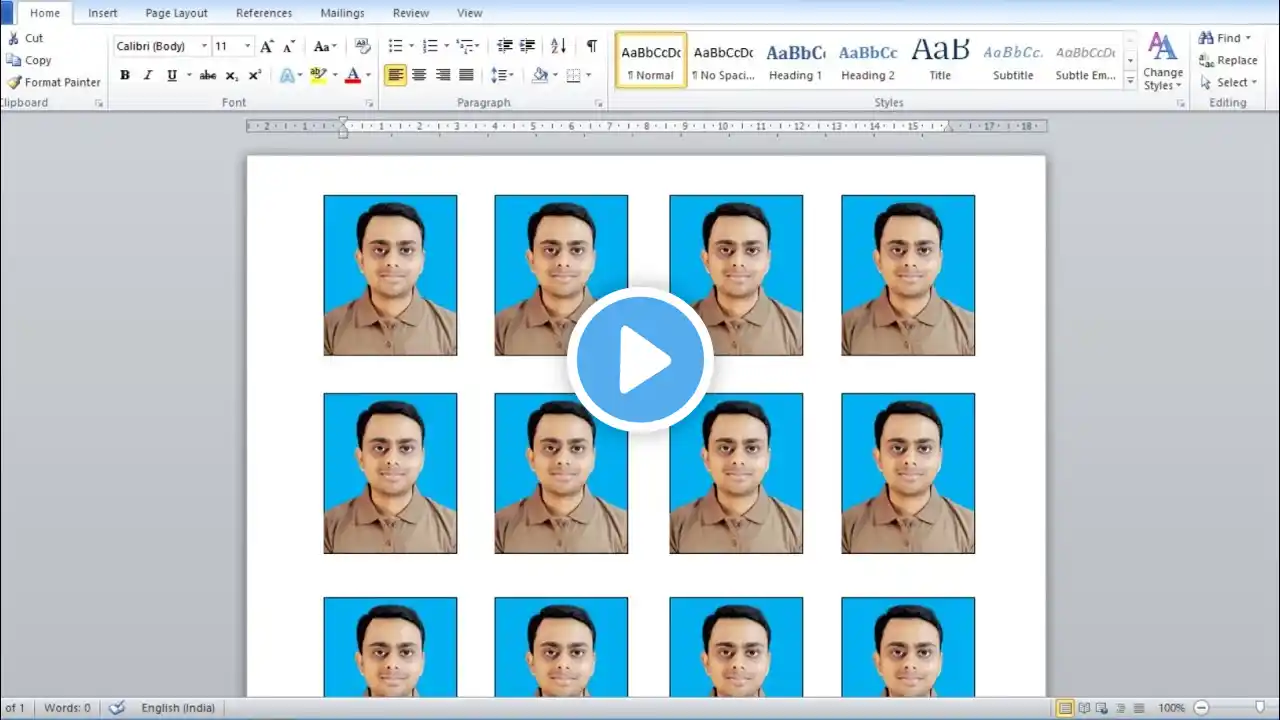Open the Page Layout tab

176,13
